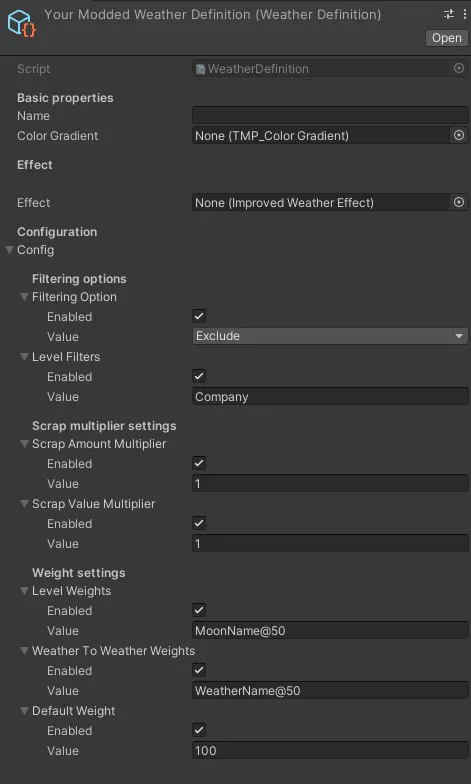Click the Weather Definition asset icon
Viewport: 471px width, 784px height.
(22, 24)
